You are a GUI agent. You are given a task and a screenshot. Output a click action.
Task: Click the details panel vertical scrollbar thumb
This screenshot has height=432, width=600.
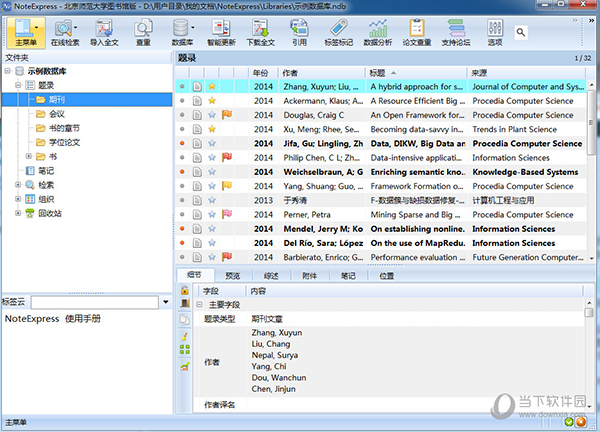tap(589, 312)
